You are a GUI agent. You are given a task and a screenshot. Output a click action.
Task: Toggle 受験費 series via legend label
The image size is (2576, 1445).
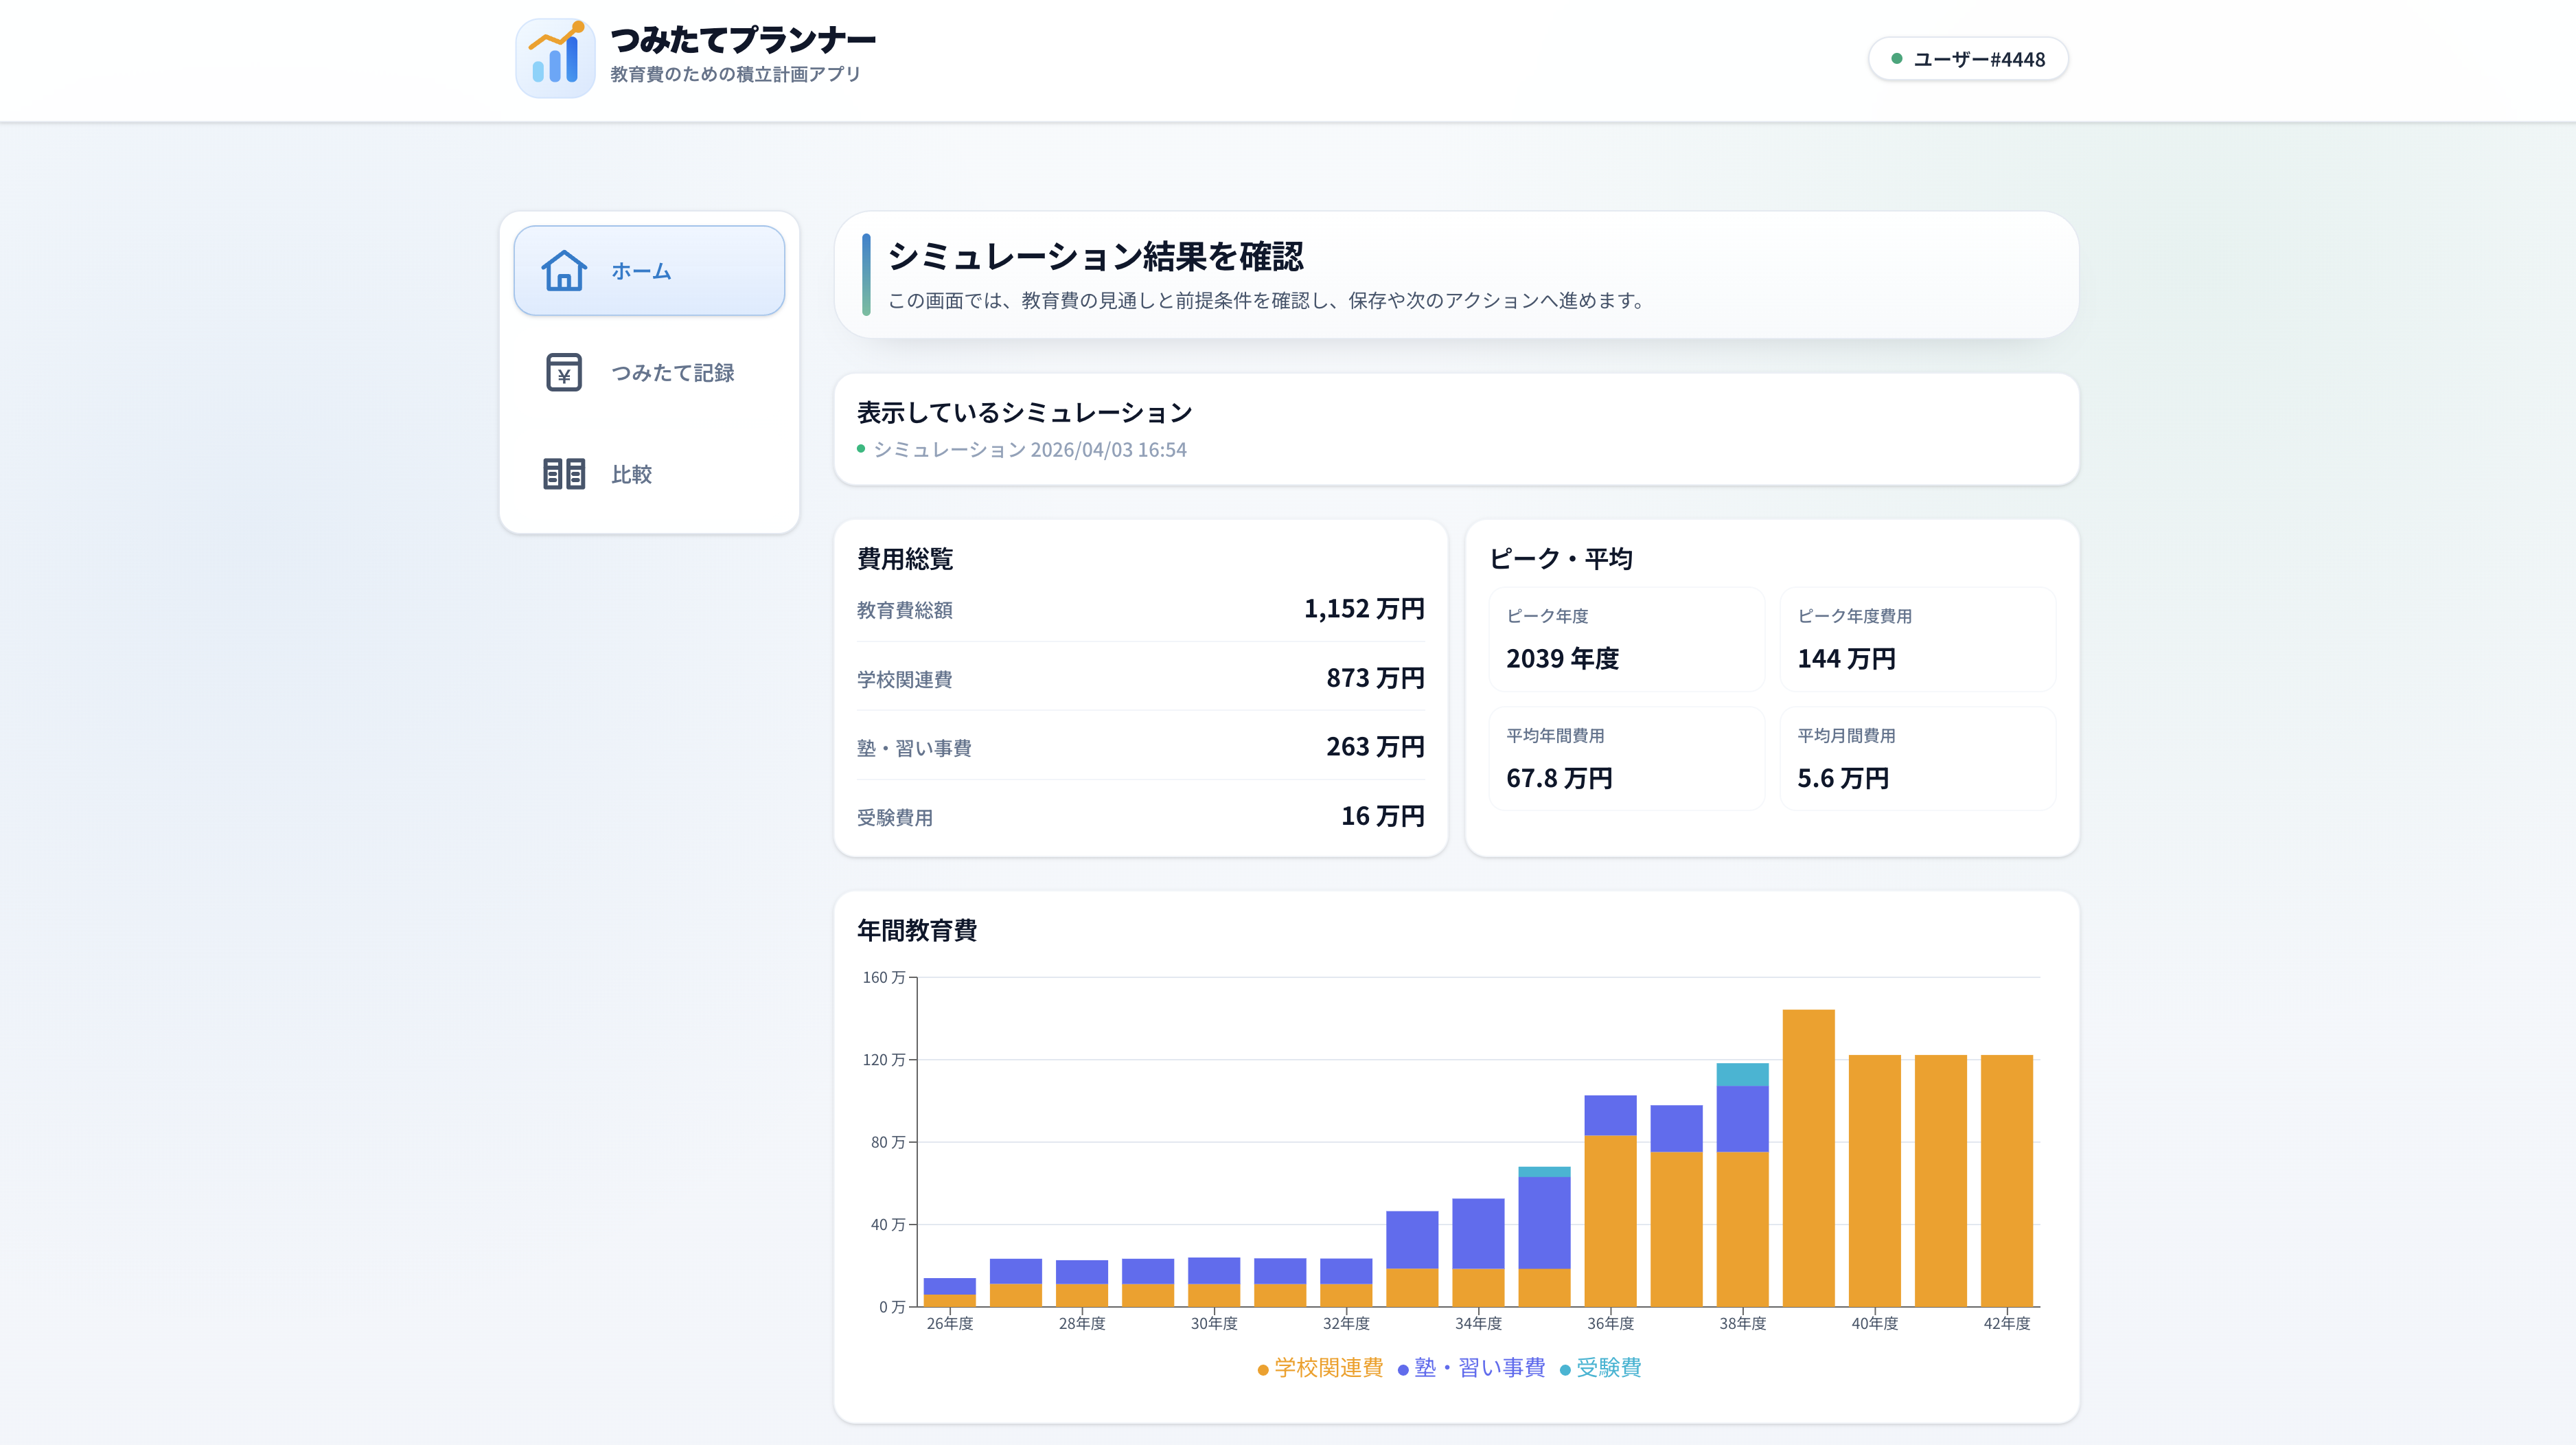pyautogui.click(x=1608, y=1367)
